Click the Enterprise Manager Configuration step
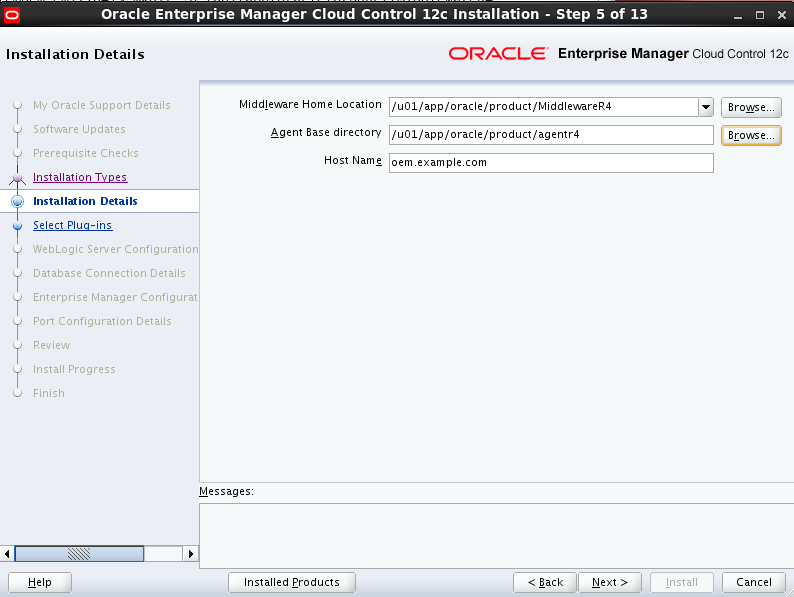 pyautogui.click(x=115, y=297)
